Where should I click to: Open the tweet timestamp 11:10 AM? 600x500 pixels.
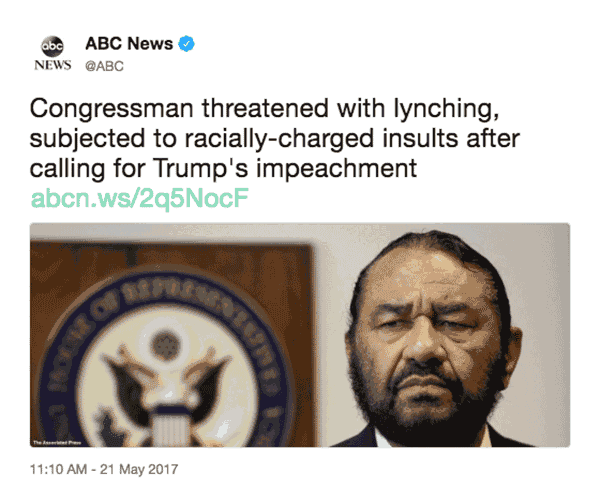(x=59, y=469)
